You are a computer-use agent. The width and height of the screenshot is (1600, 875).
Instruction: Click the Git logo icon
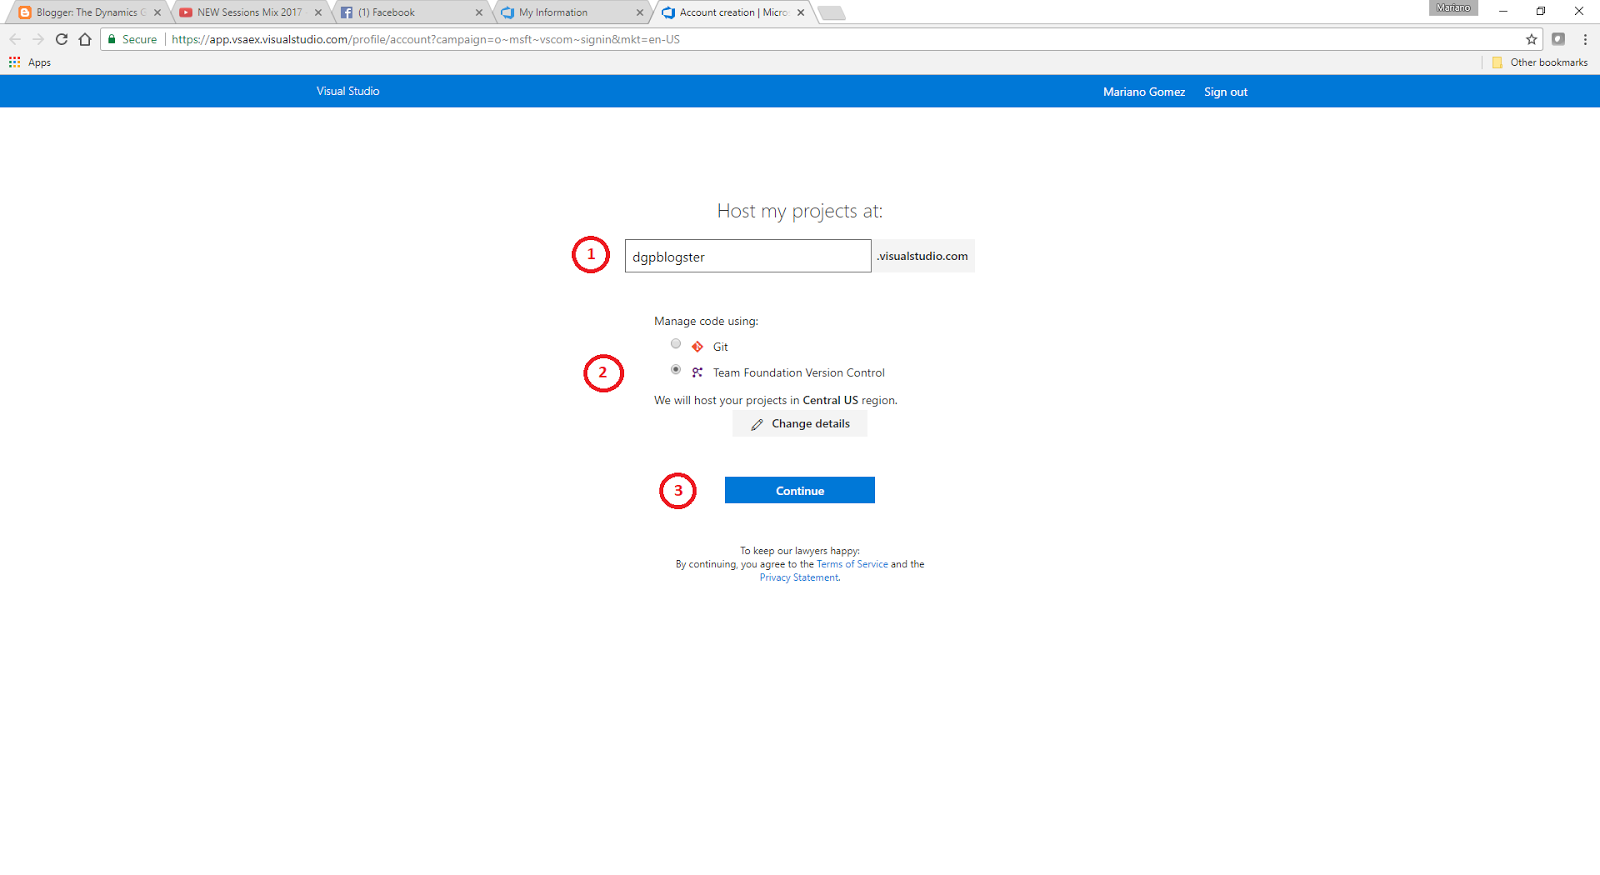coord(697,347)
